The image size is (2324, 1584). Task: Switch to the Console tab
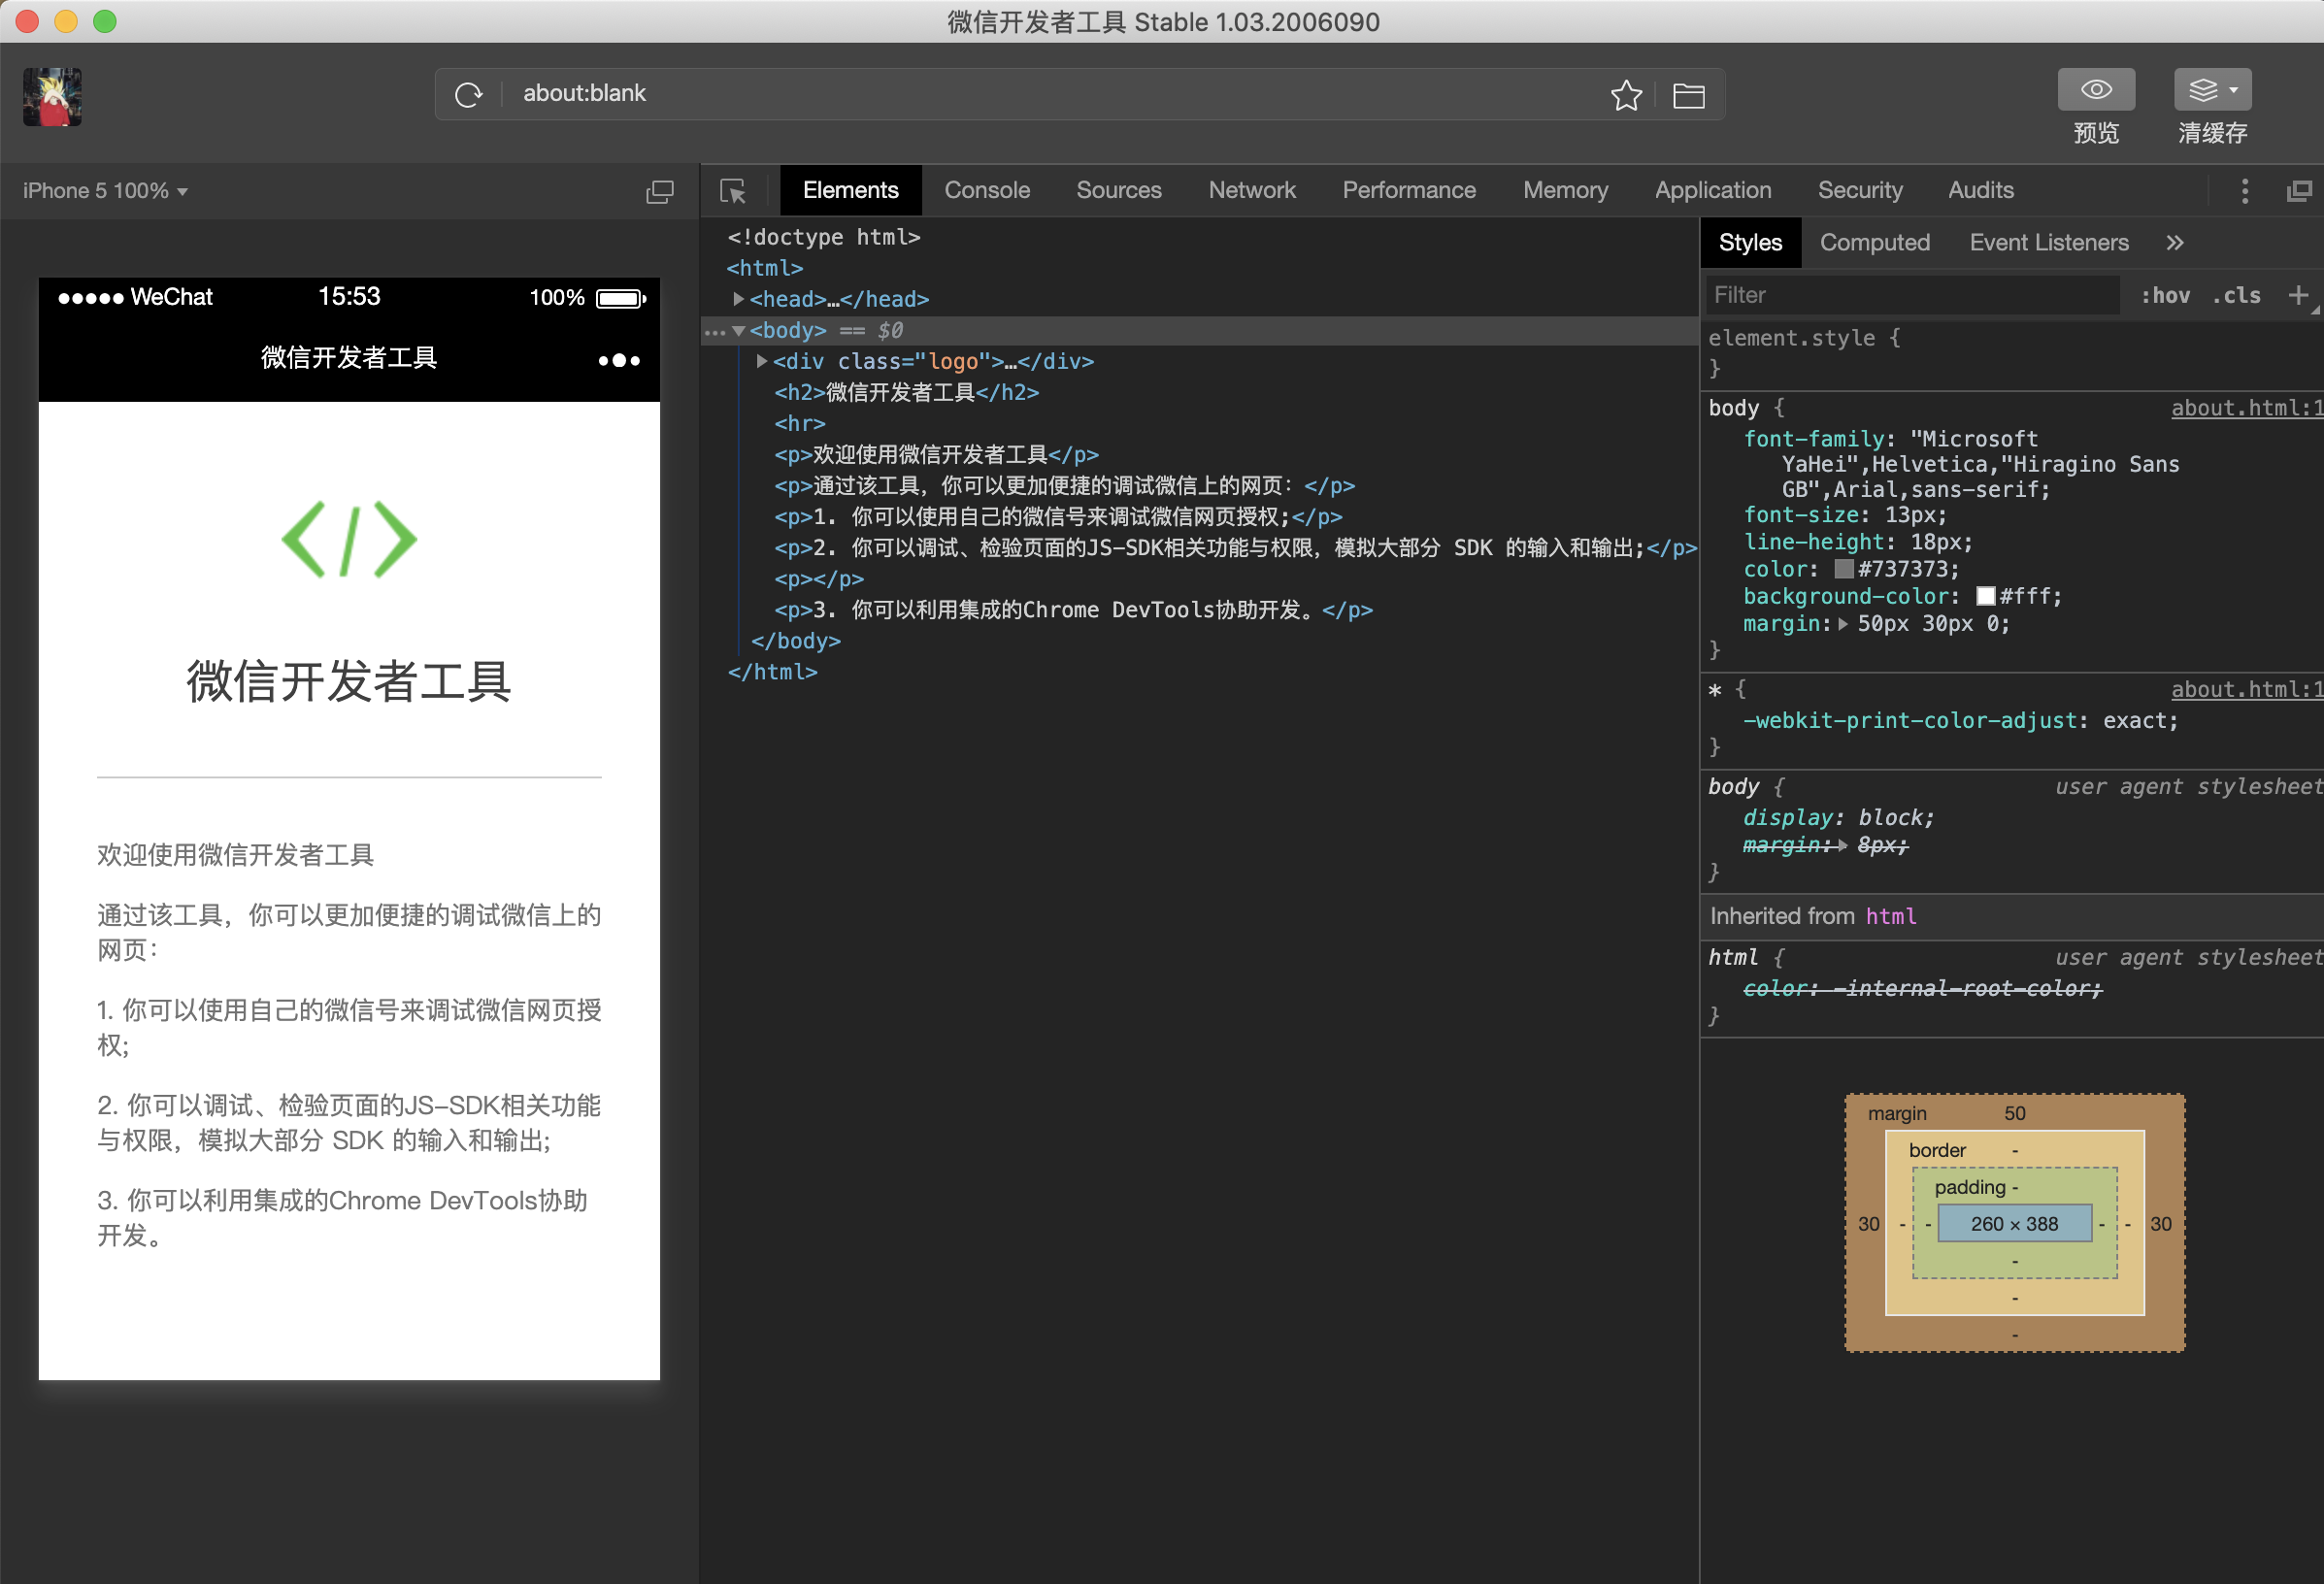click(x=986, y=190)
